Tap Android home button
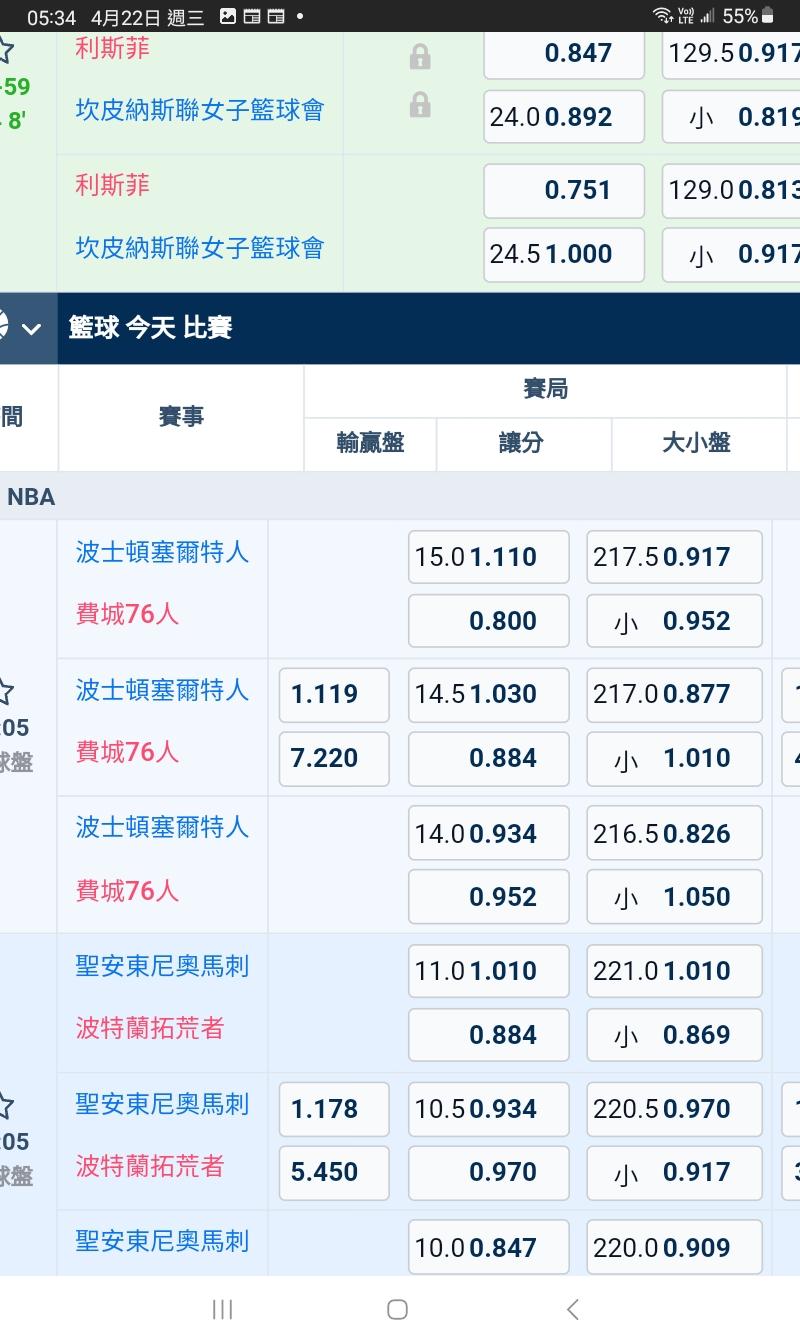Viewport: 800px width, 1340px height. (x=397, y=1309)
